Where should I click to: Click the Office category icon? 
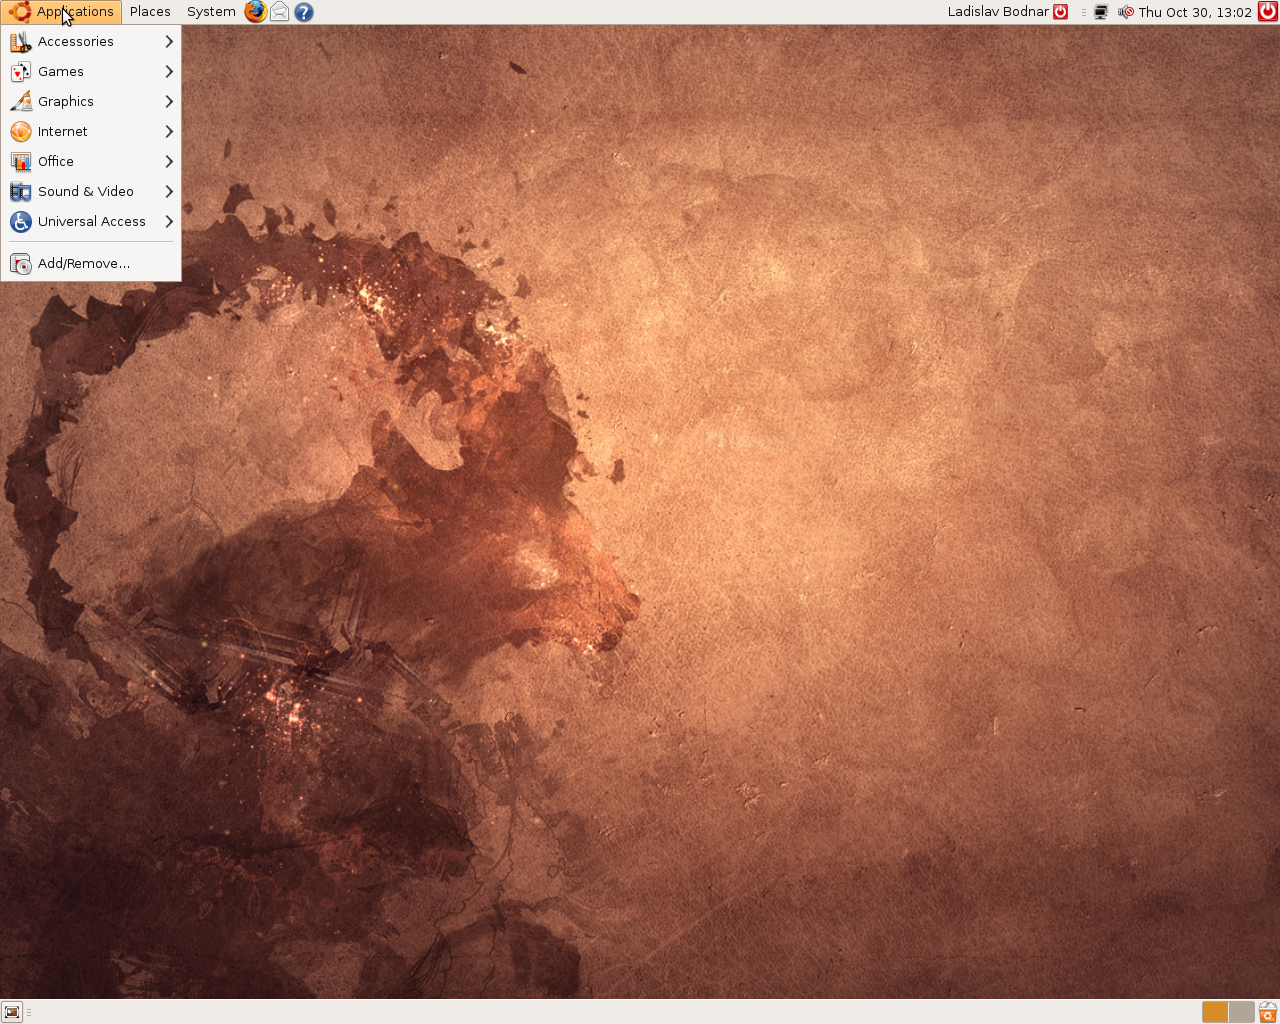21,162
